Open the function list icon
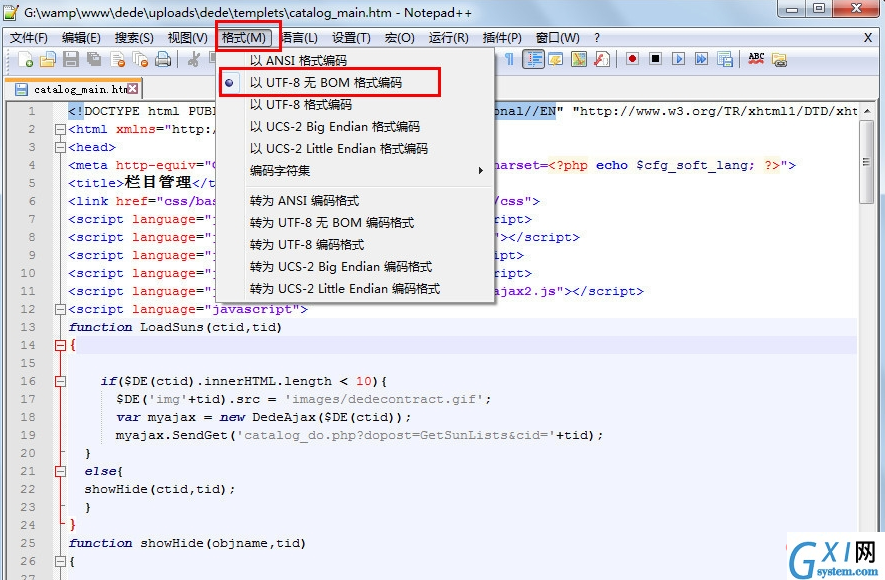The width and height of the screenshot is (885, 580). (x=602, y=59)
